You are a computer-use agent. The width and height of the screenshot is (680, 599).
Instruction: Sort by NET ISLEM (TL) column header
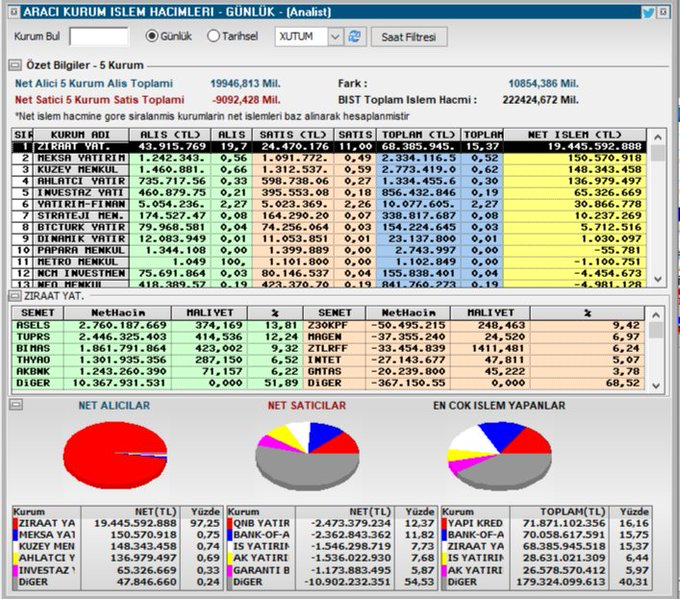pos(575,134)
